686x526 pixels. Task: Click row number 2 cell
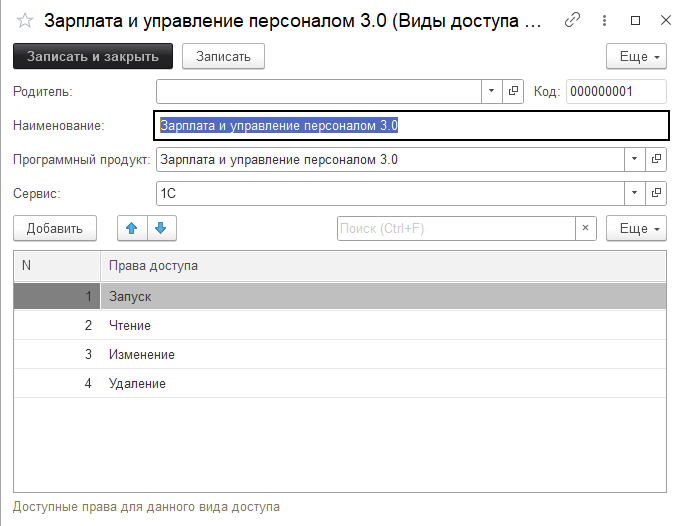[x=57, y=325]
